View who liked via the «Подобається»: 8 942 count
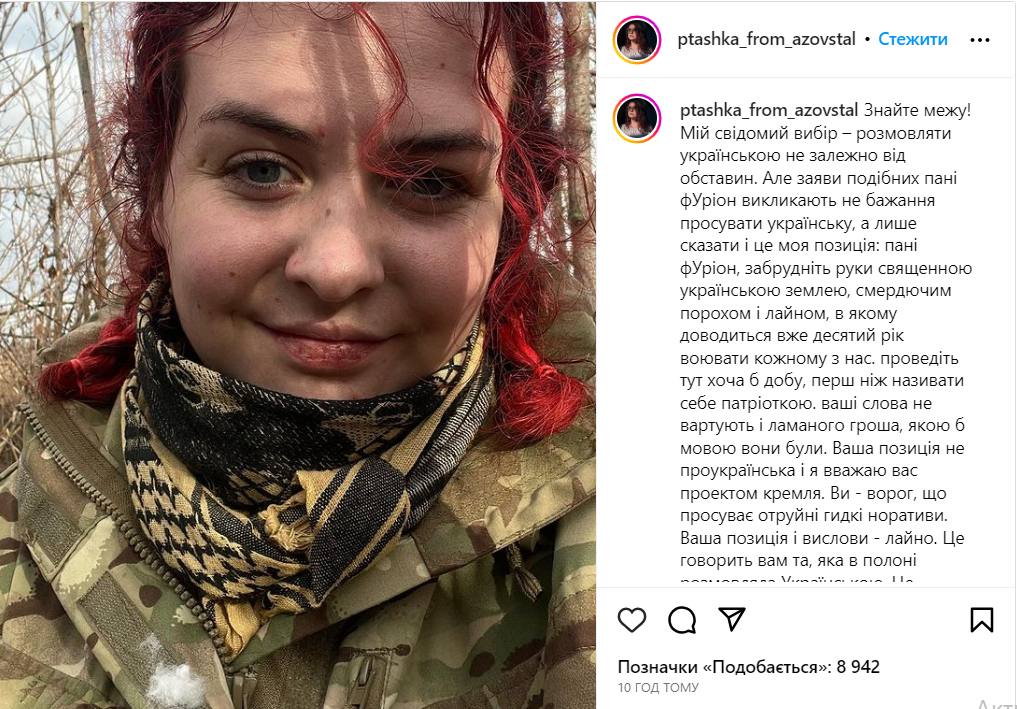The image size is (1017, 709). 748,667
